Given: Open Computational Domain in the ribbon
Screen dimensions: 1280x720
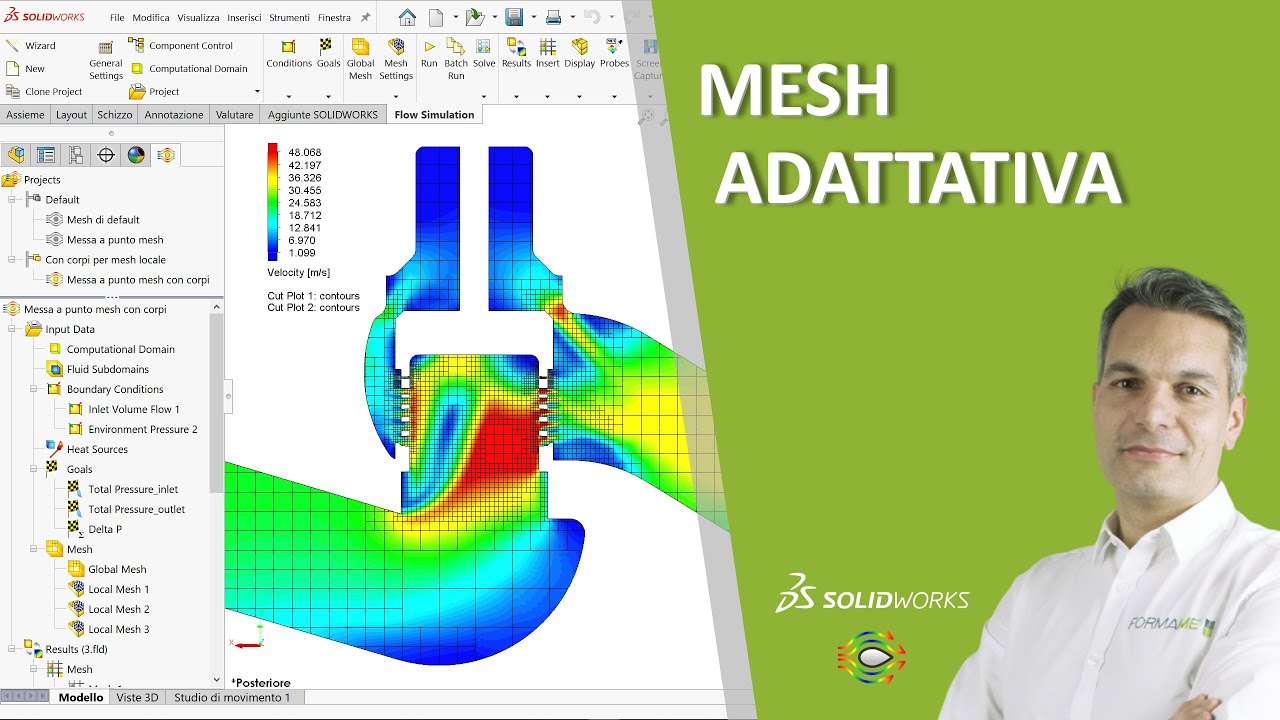Looking at the screenshot, I should pos(187,69).
